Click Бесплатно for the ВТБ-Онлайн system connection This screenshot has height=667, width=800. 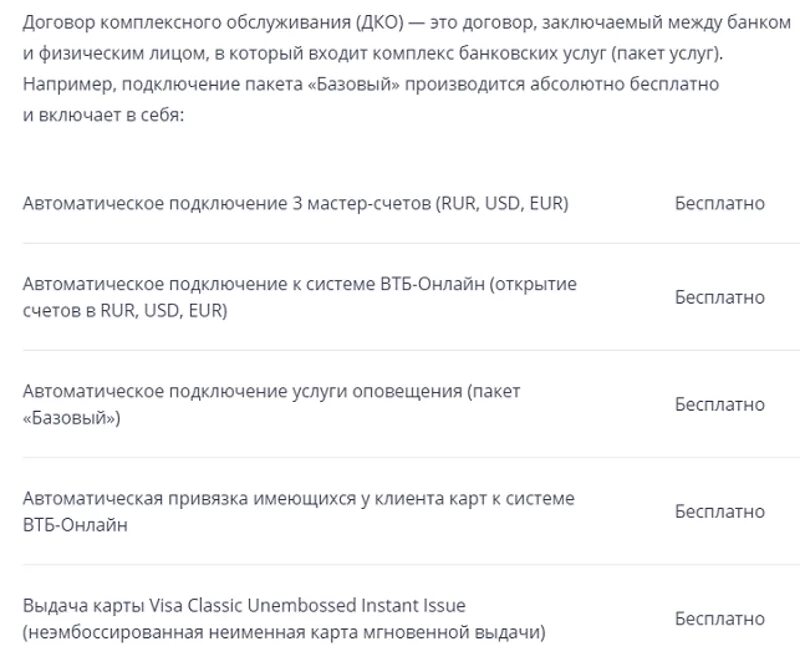[719, 298]
